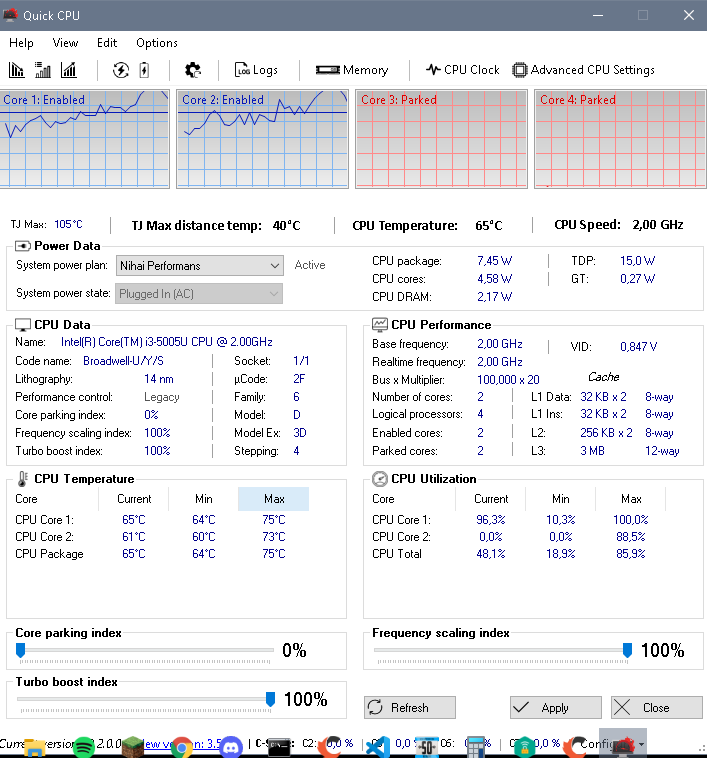The image size is (707, 758).
Task: Open the View menu
Action: [65, 43]
